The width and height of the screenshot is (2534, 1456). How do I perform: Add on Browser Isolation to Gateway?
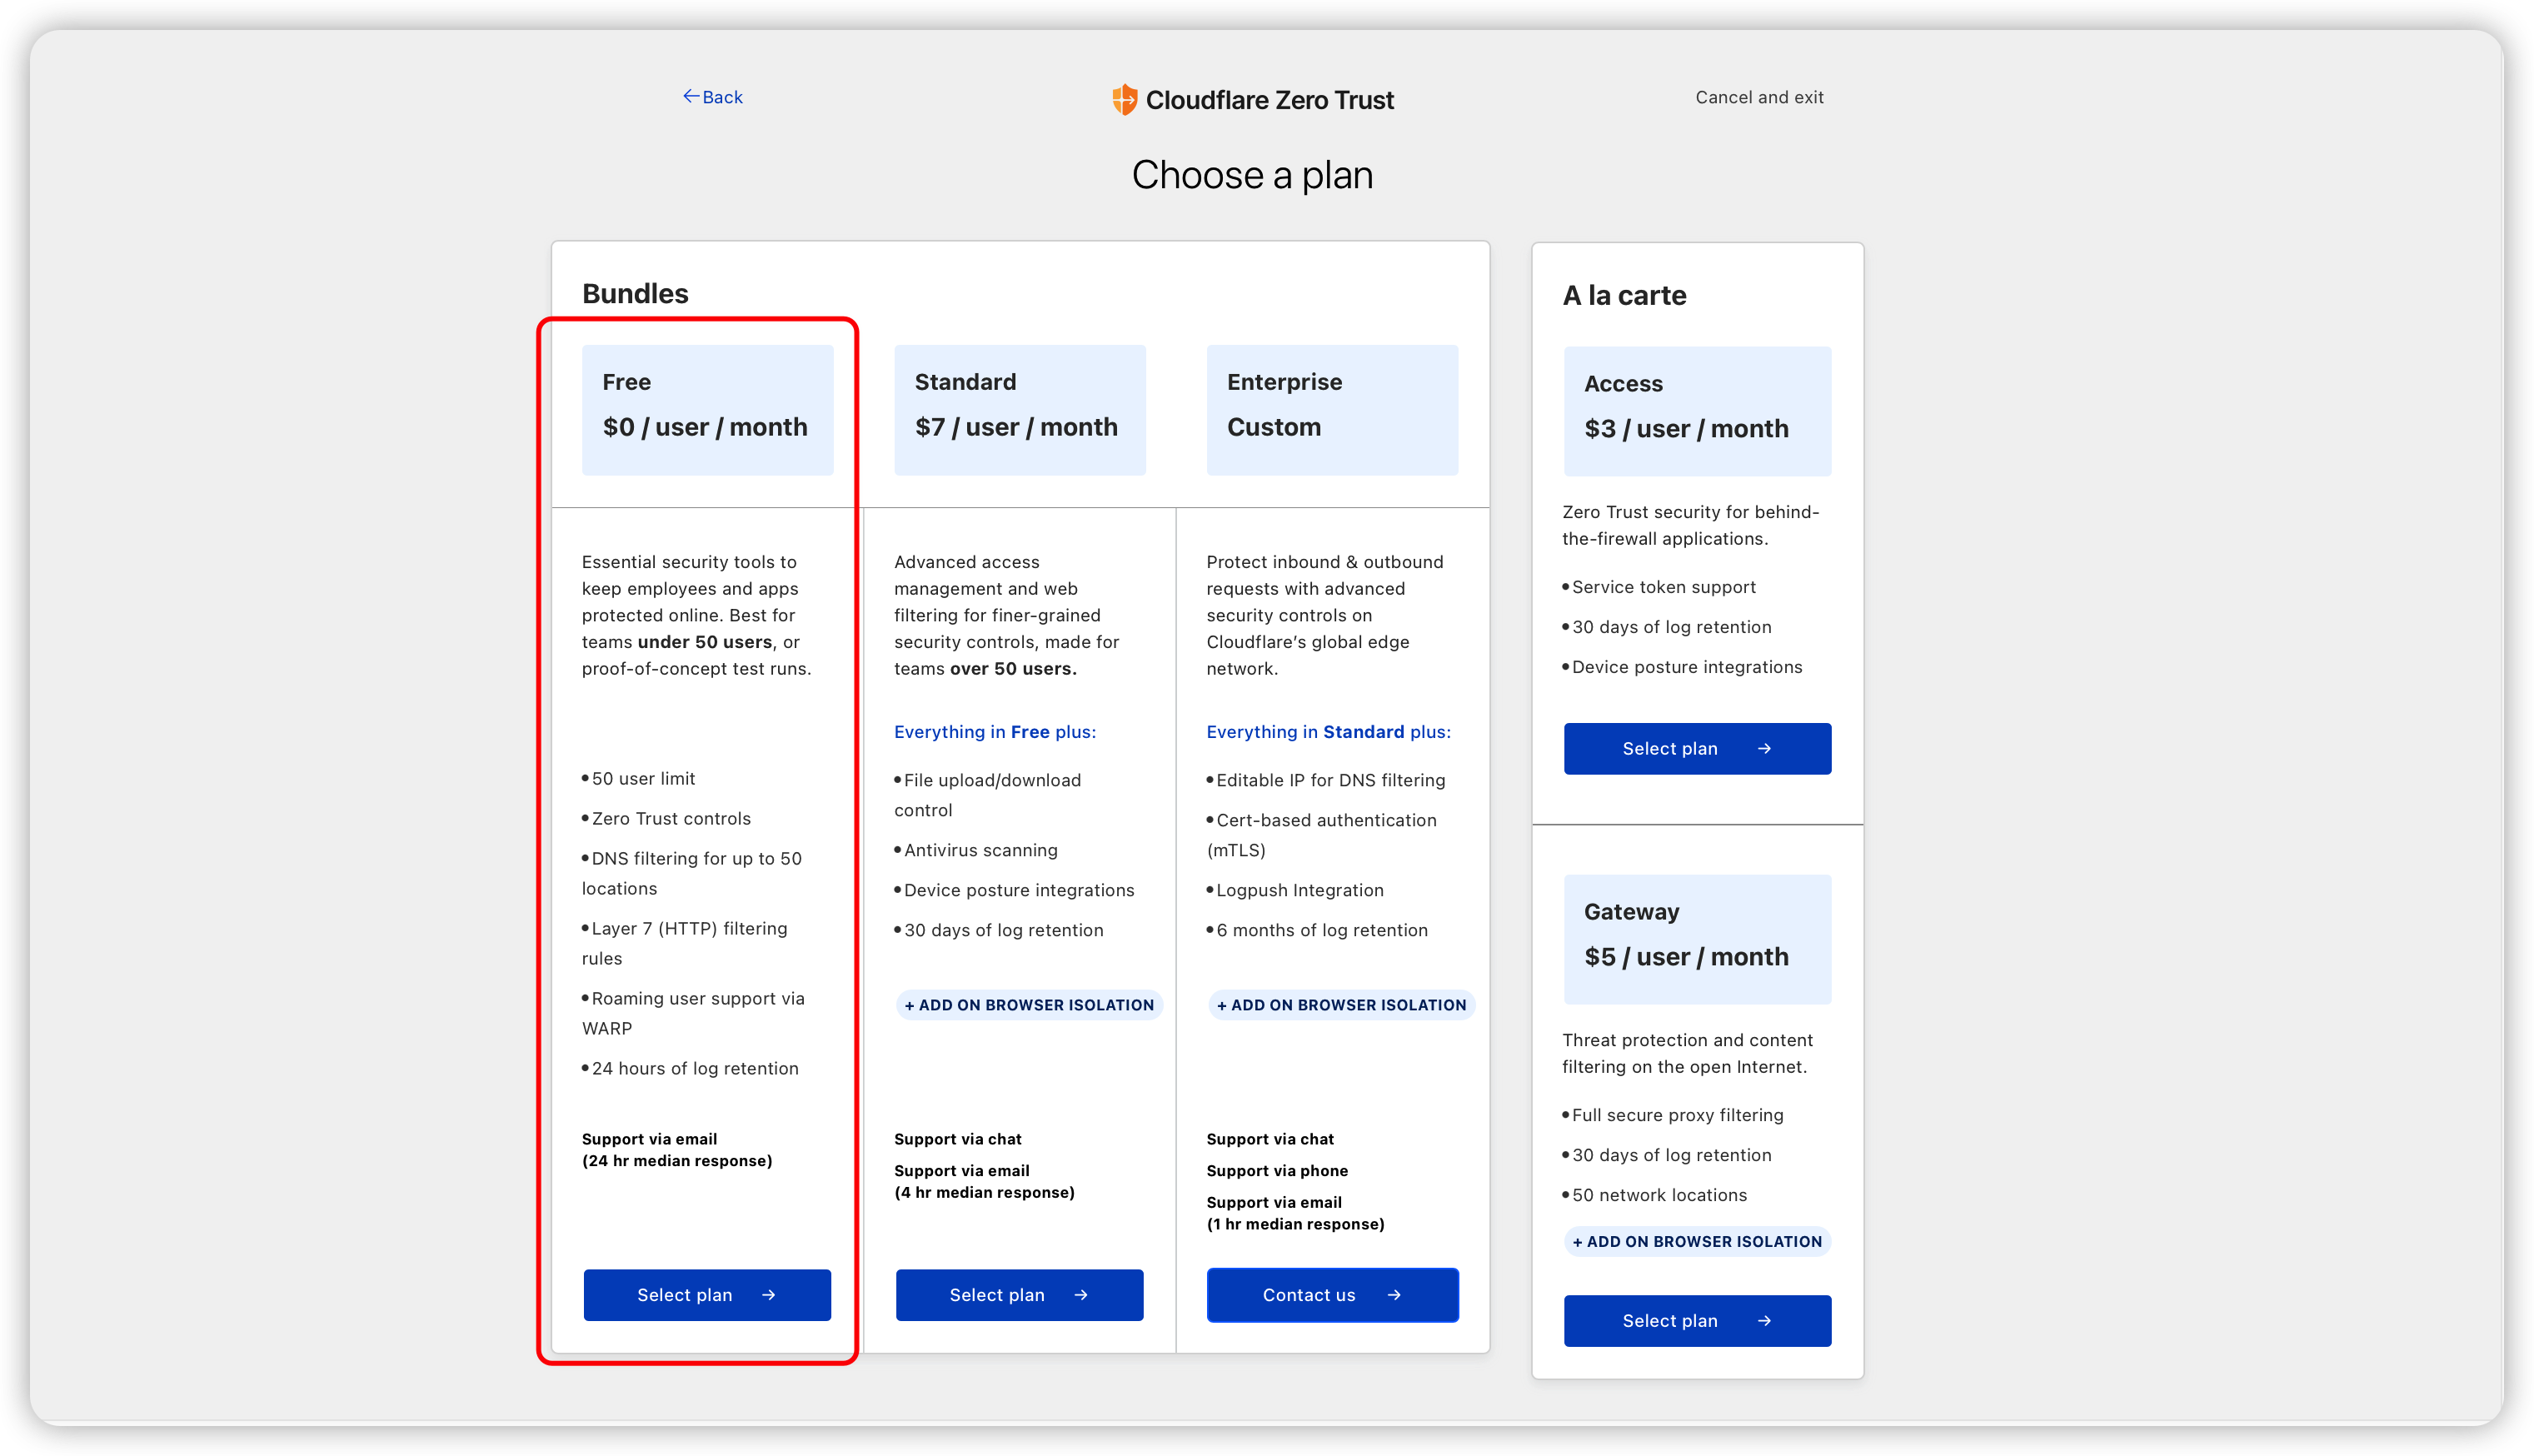click(x=1697, y=1241)
